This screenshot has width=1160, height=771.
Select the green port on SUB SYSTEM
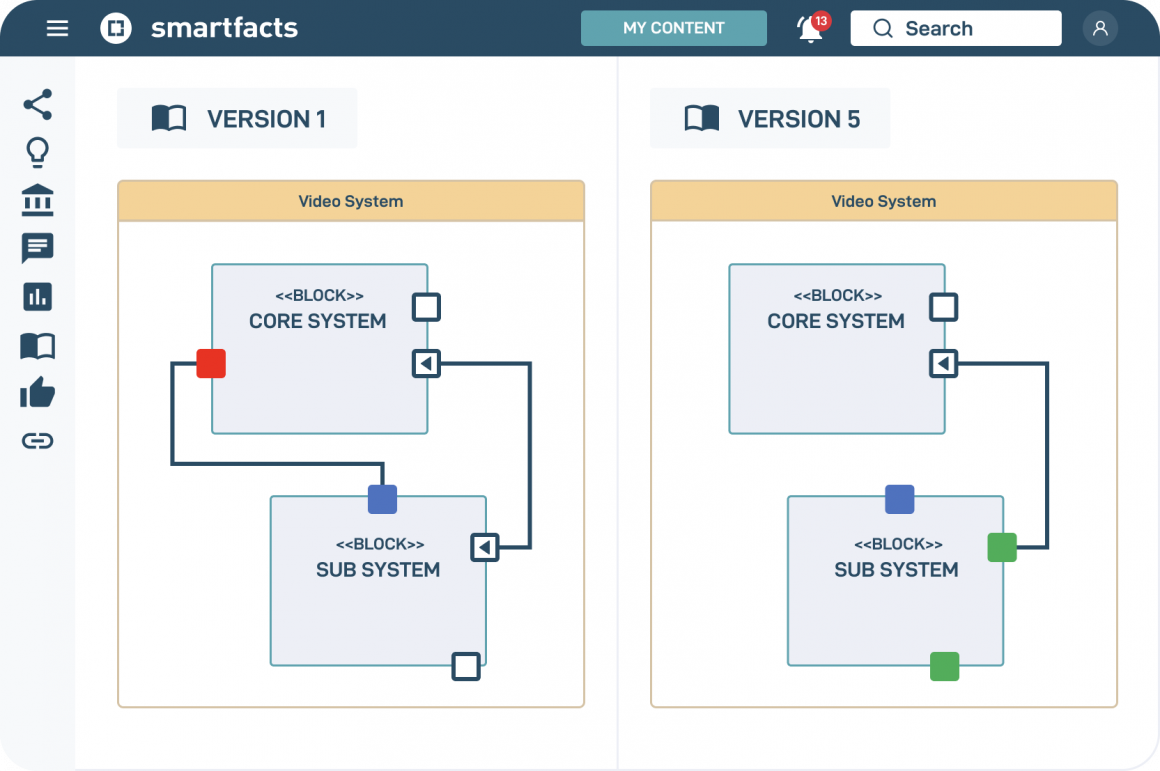point(1002,547)
